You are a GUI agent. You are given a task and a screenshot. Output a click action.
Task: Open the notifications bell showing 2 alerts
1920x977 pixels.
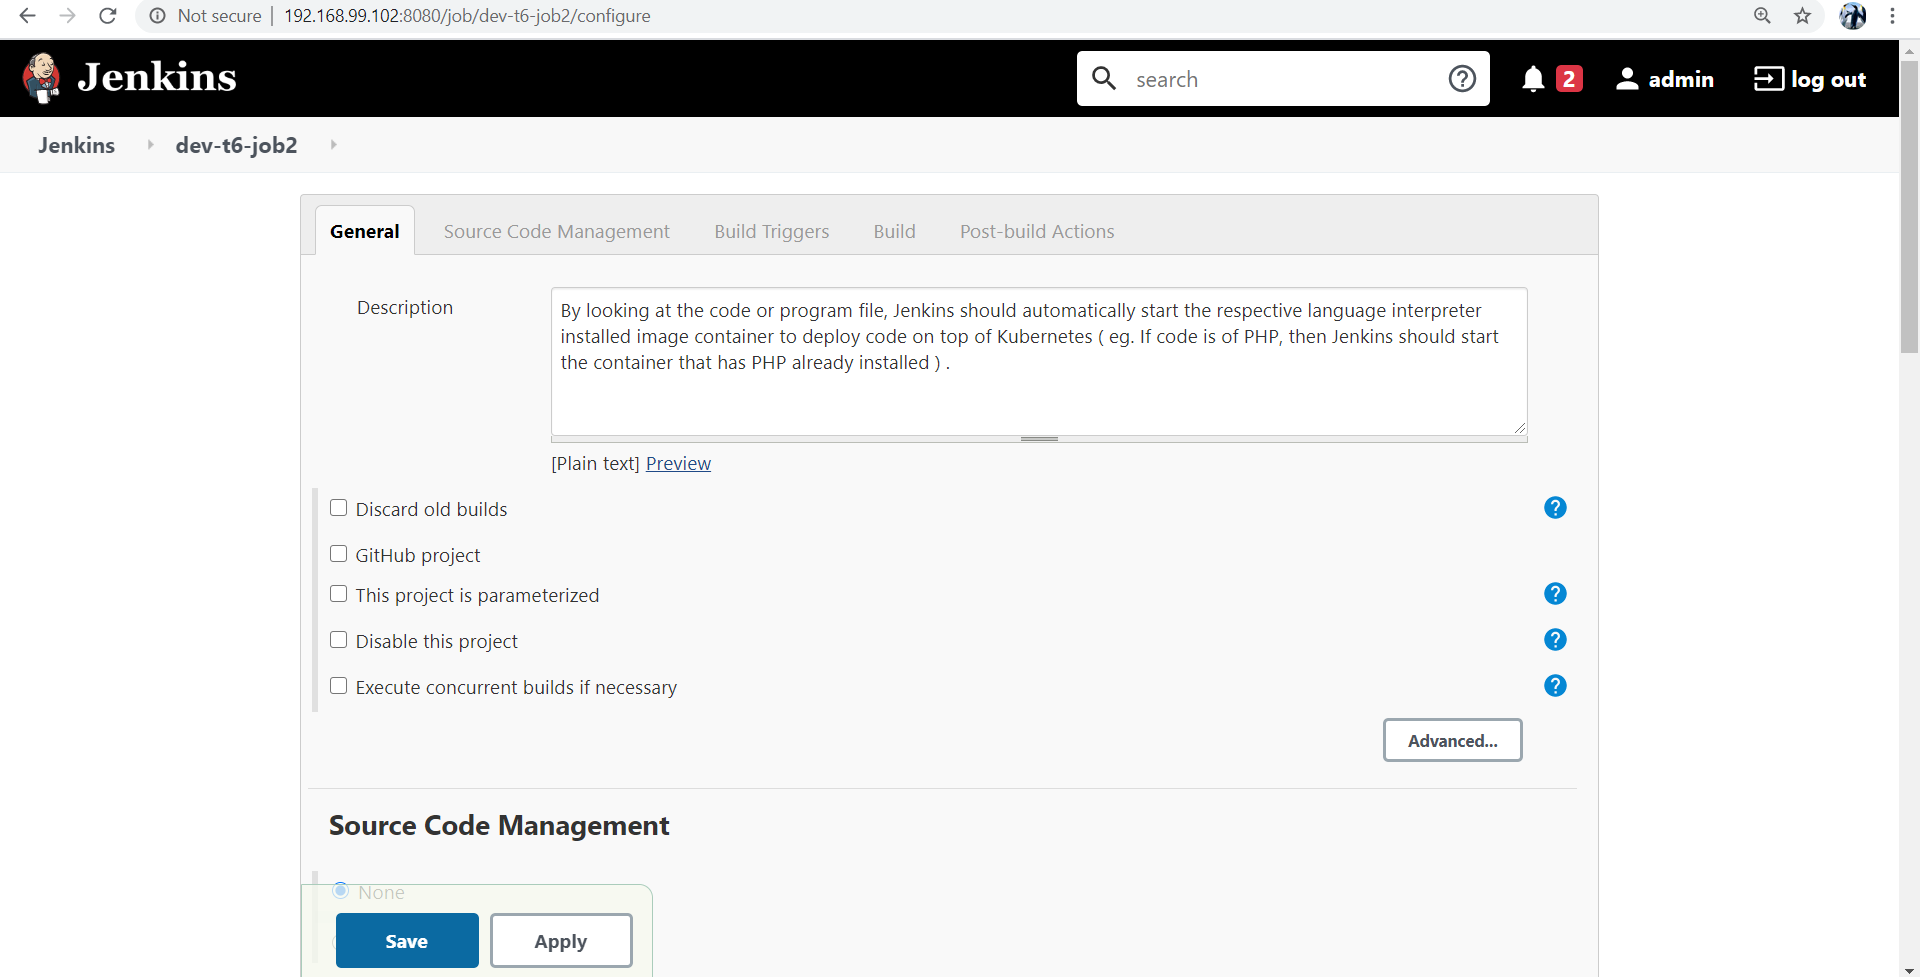click(x=1533, y=79)
